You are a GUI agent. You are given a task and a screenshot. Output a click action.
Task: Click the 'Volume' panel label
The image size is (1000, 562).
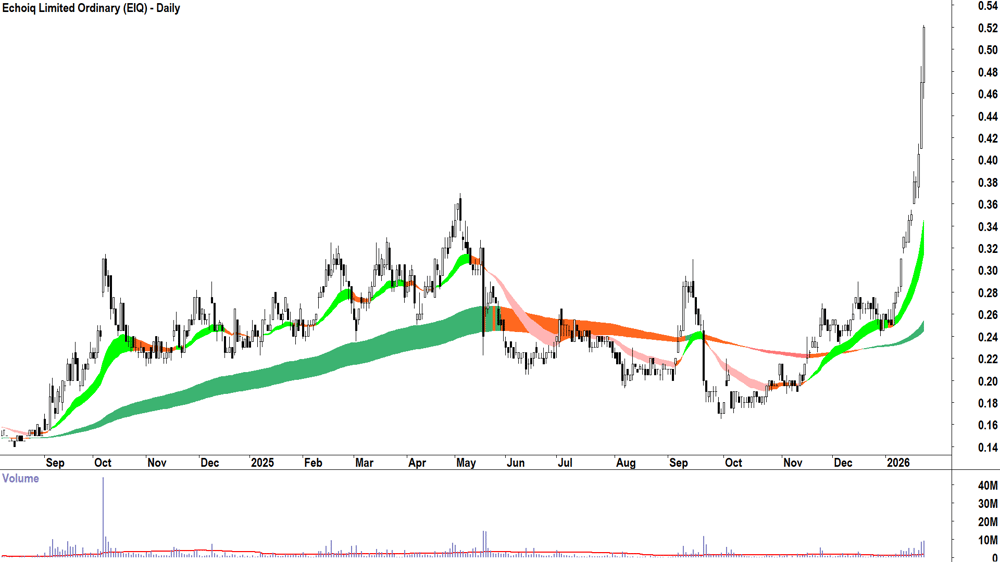coord(20,478)
